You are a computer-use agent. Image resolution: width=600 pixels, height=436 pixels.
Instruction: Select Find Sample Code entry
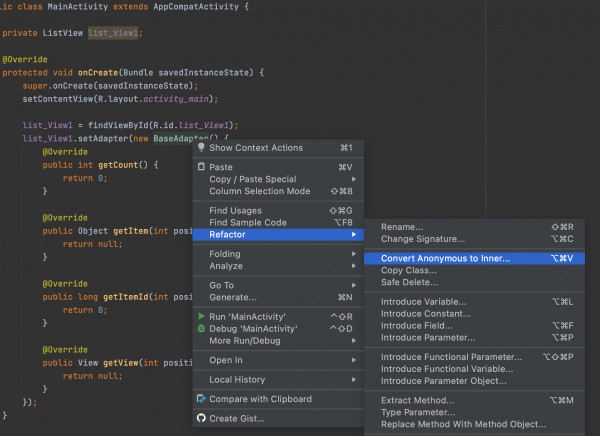tap(278, 222)
